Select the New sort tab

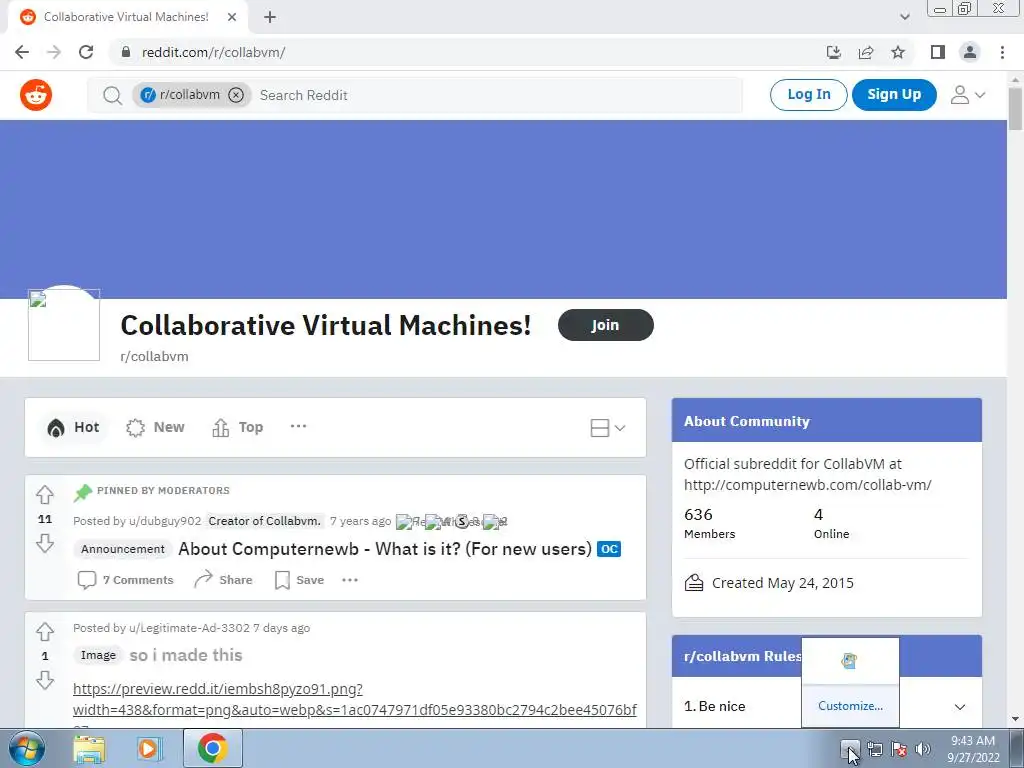155,427
